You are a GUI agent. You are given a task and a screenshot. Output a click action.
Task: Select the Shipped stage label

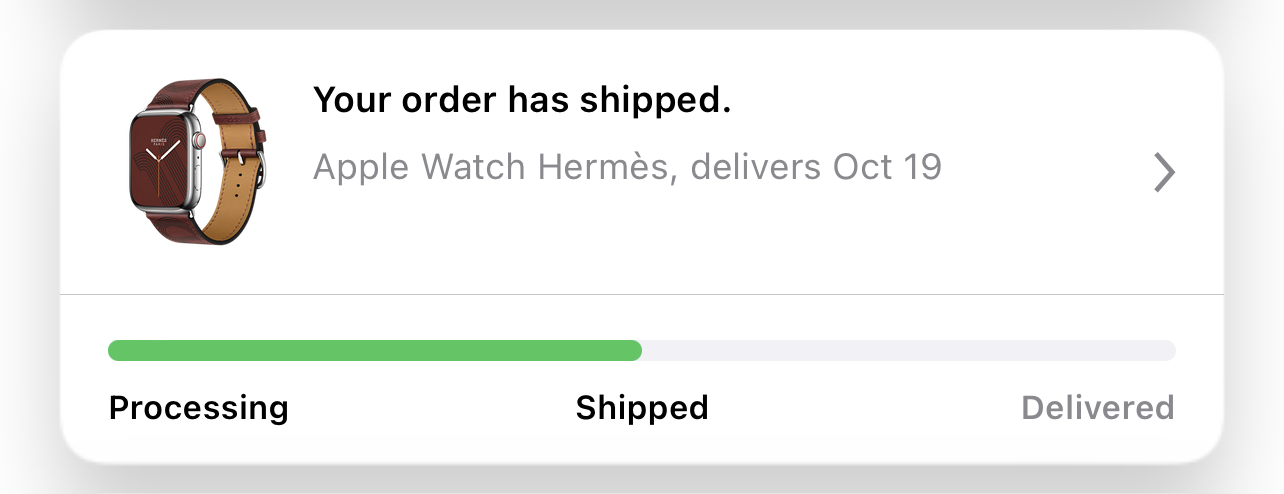(x=642, y=408)
